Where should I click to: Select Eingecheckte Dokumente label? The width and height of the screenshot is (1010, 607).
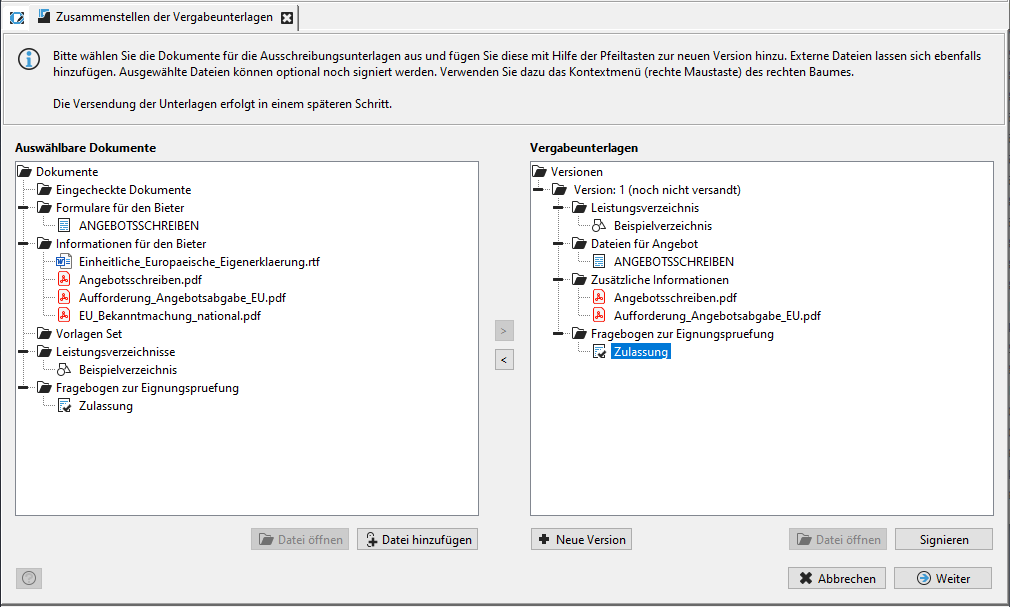click(124, 189)
